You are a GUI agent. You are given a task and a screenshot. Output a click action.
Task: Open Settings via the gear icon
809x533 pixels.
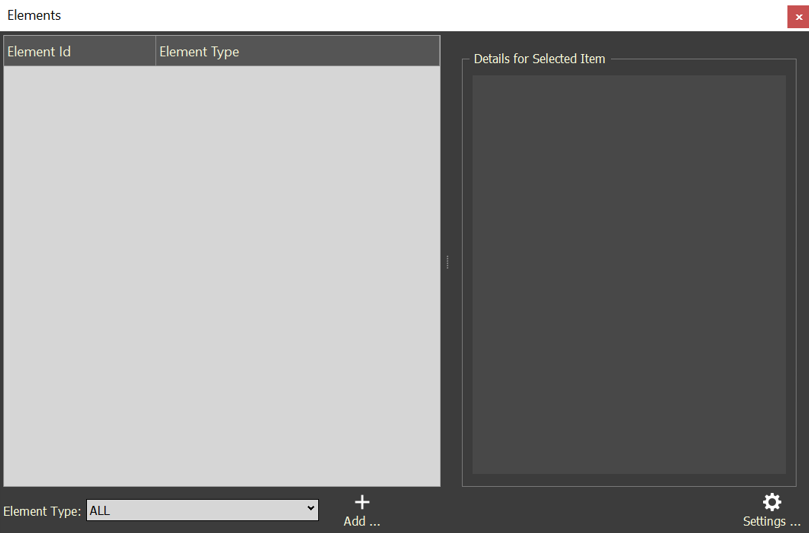(772, 502)
